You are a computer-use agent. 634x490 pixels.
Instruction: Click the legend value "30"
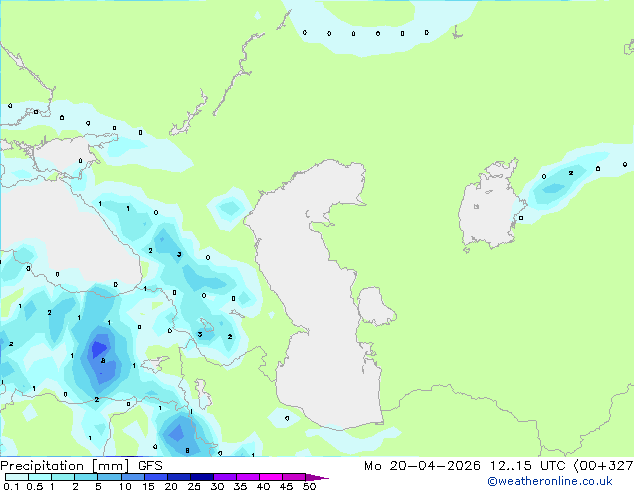(218, 486)
